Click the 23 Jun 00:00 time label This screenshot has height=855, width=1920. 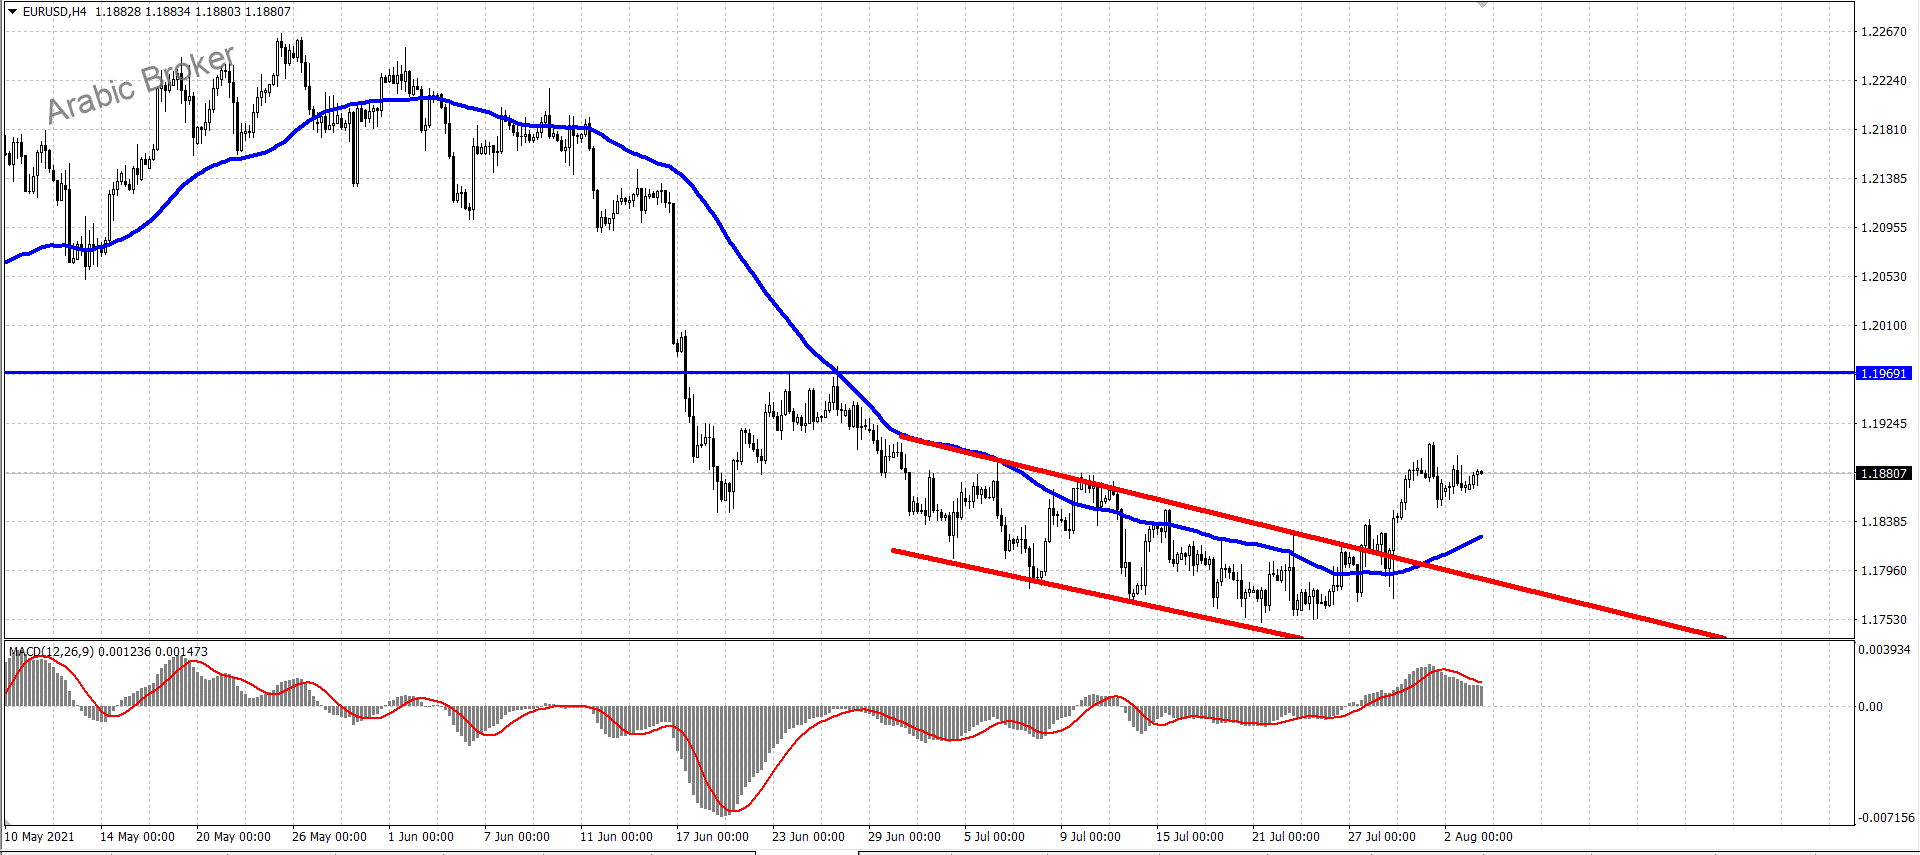tap(808, 837)
